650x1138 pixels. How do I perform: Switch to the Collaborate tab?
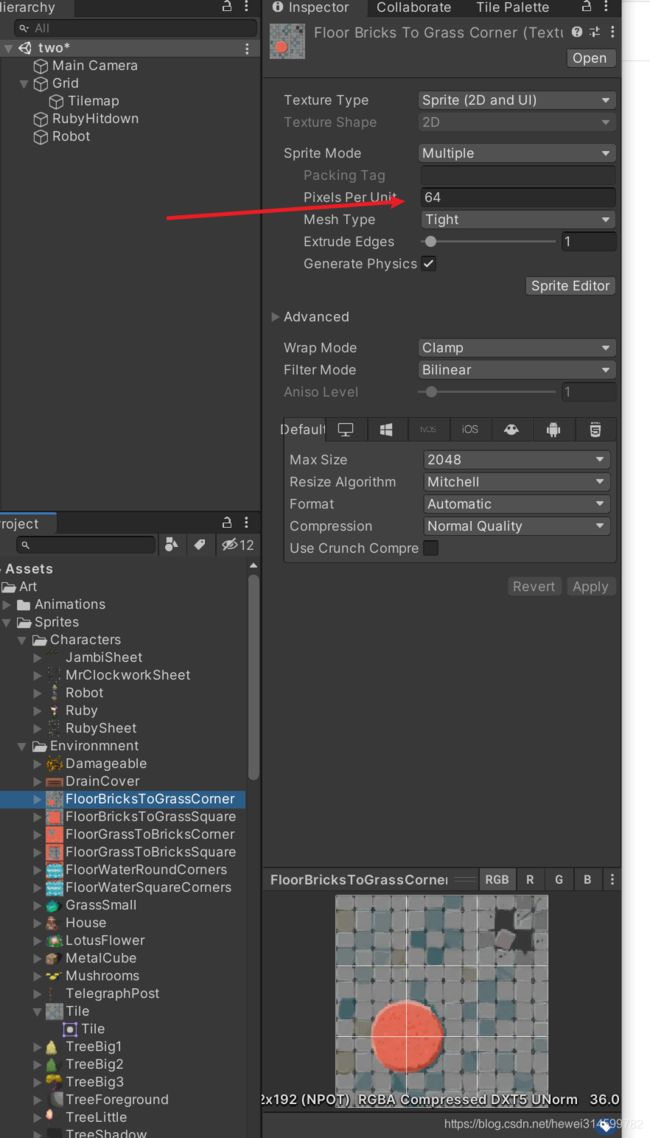(x=414, y=7)
